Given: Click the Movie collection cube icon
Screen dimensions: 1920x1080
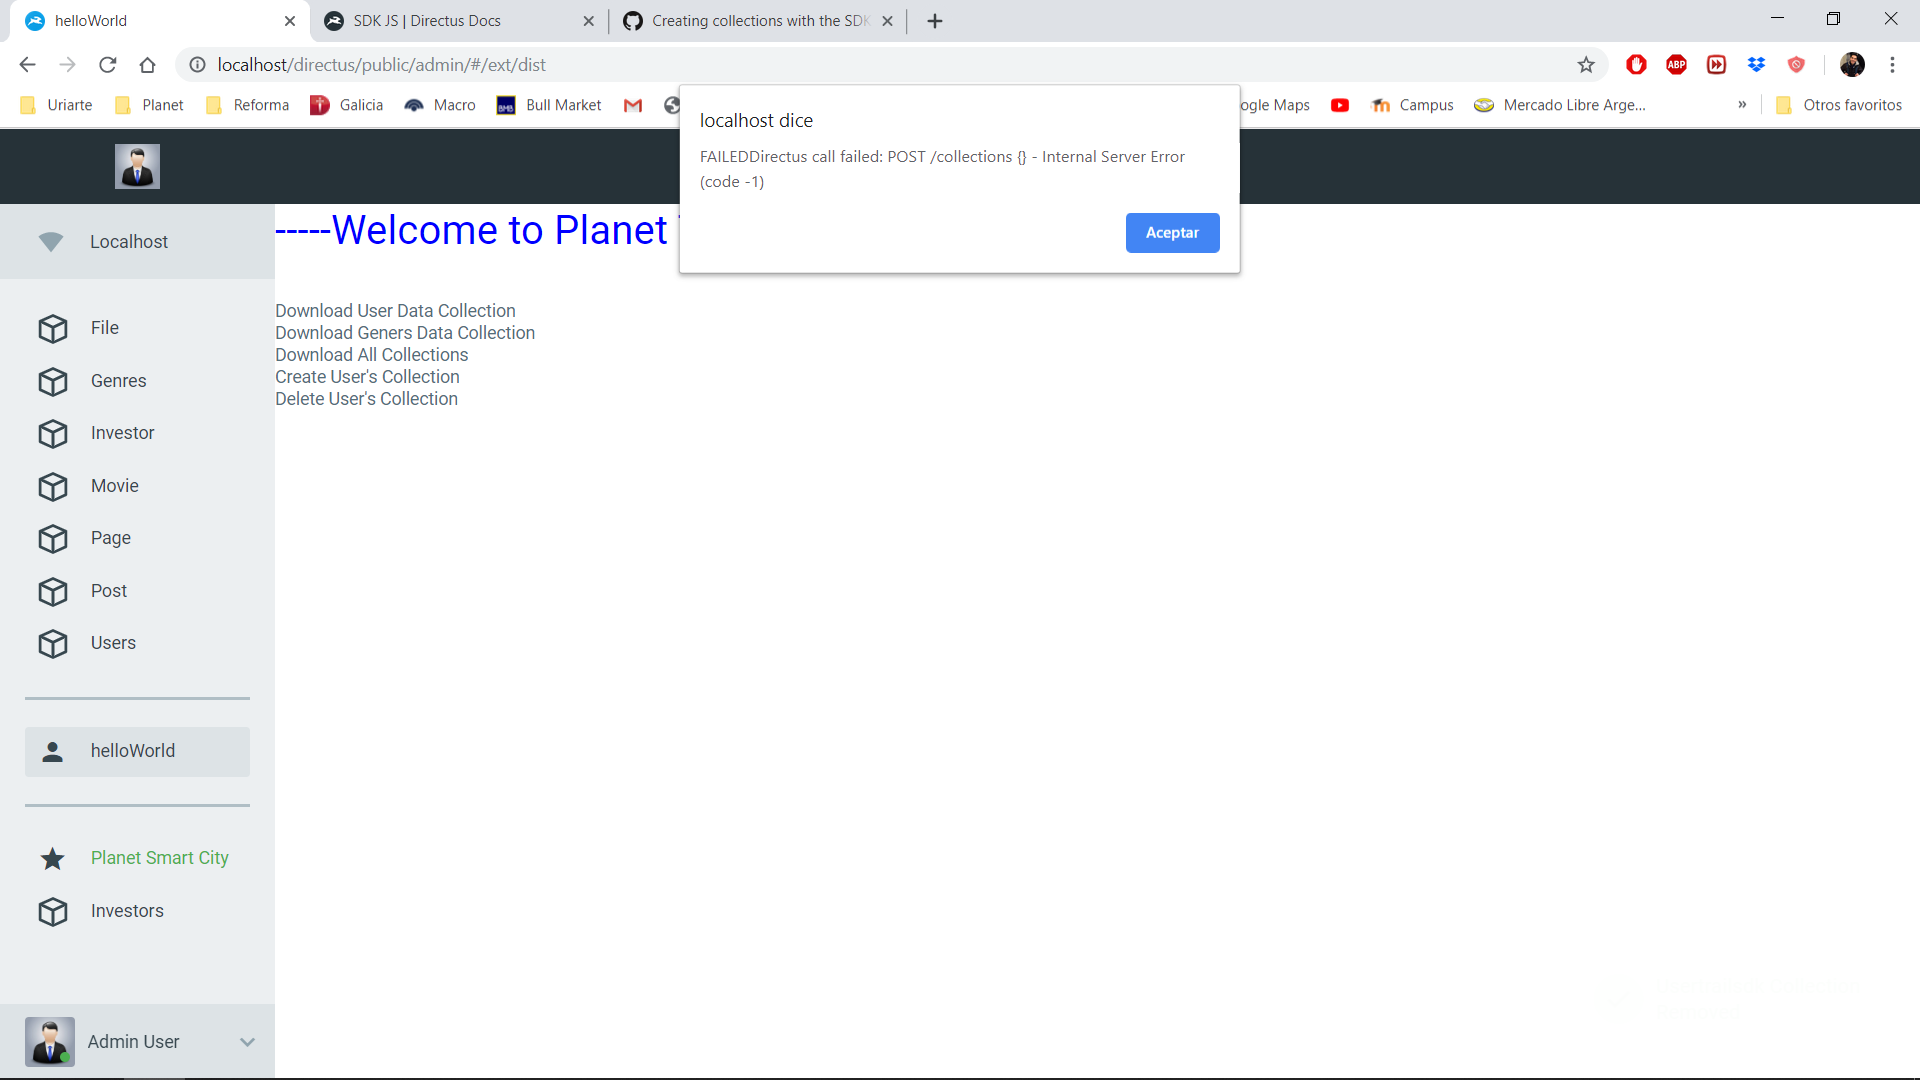Looking at the screenshot, I should coord(53,486).
